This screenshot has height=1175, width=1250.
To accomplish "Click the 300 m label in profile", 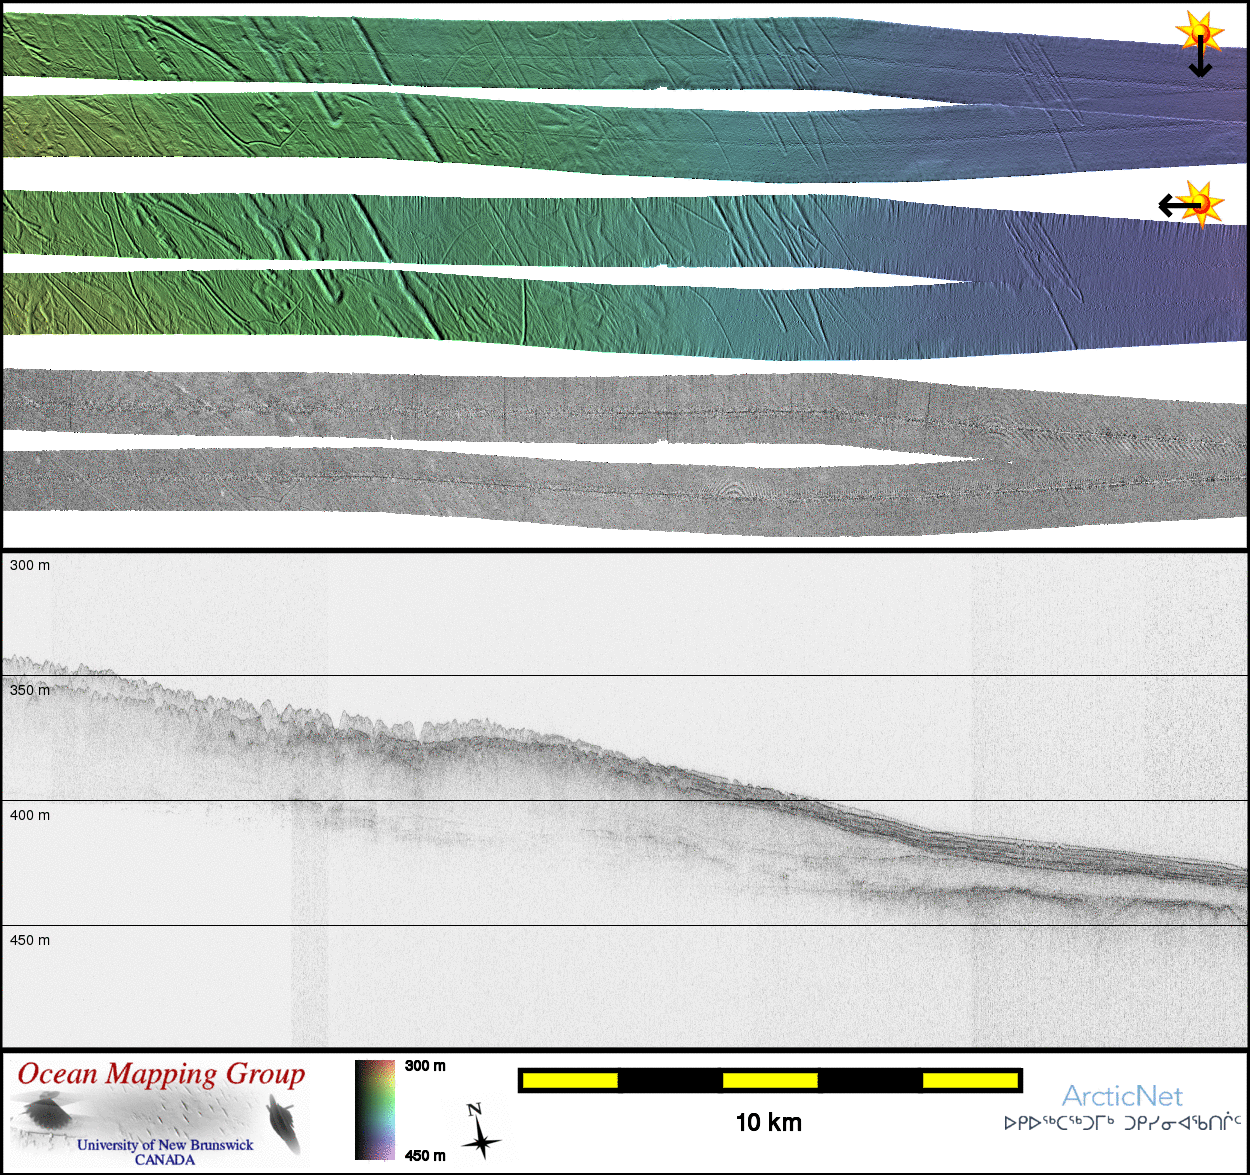I will [30, 565].
